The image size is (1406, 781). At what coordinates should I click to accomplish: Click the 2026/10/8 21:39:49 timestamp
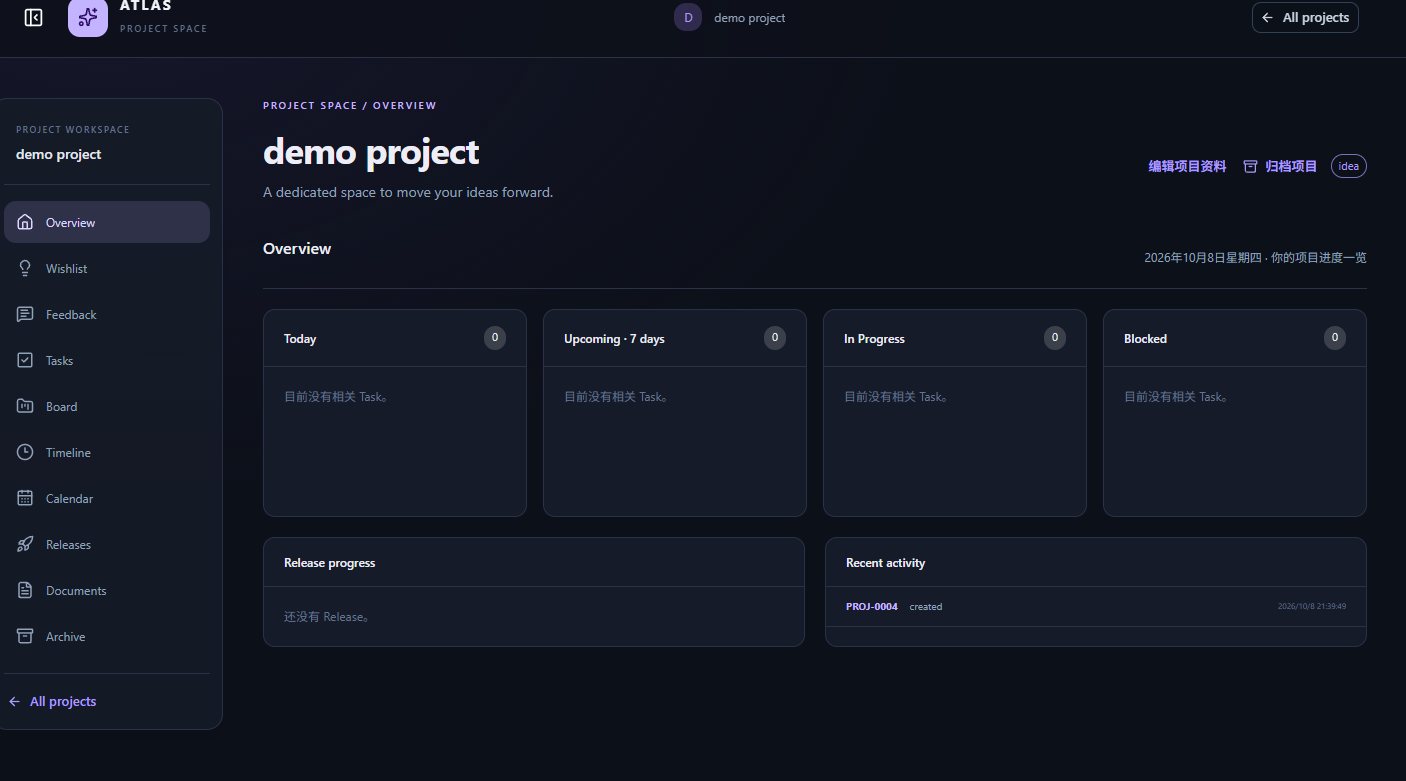(1312, 606)
